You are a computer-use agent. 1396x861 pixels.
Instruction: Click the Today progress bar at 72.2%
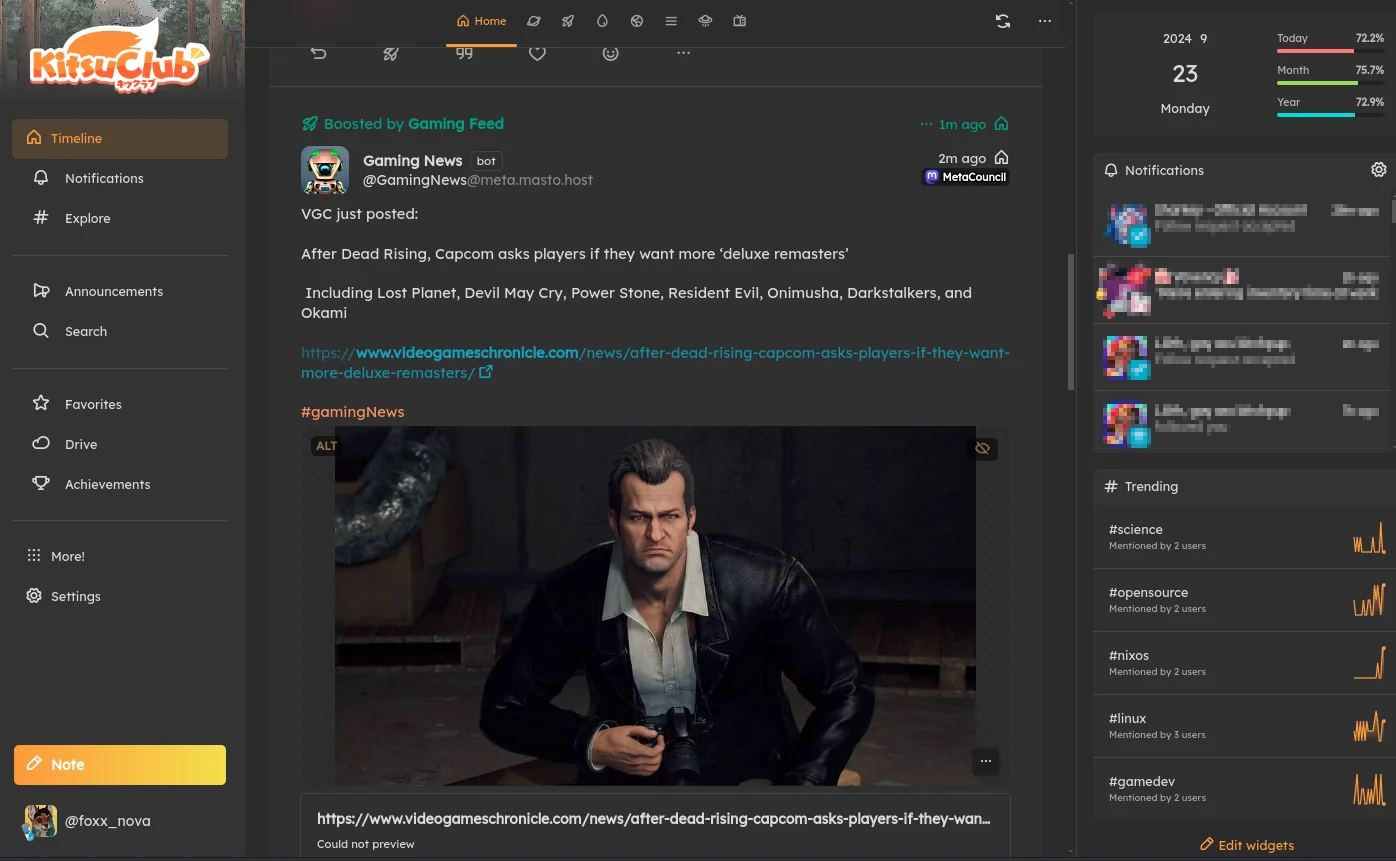(1330, 50)
